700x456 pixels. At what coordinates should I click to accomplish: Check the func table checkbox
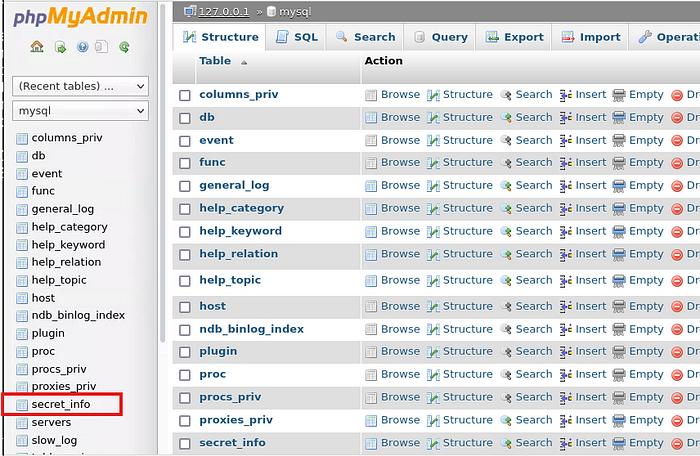[x=185, y=163]
